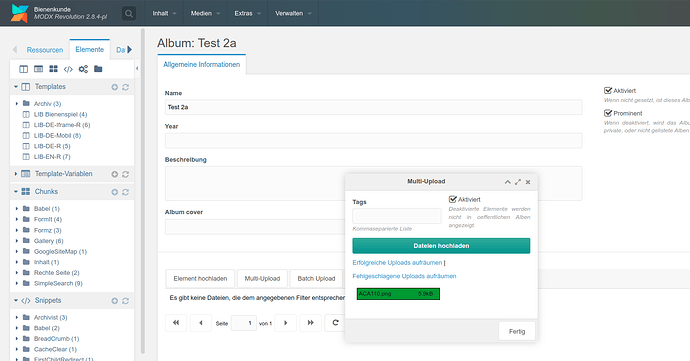Expand the Gallery (6) chunk folder
The height and width of the screenshot is (361, 690).
click(x=17, y=241)
